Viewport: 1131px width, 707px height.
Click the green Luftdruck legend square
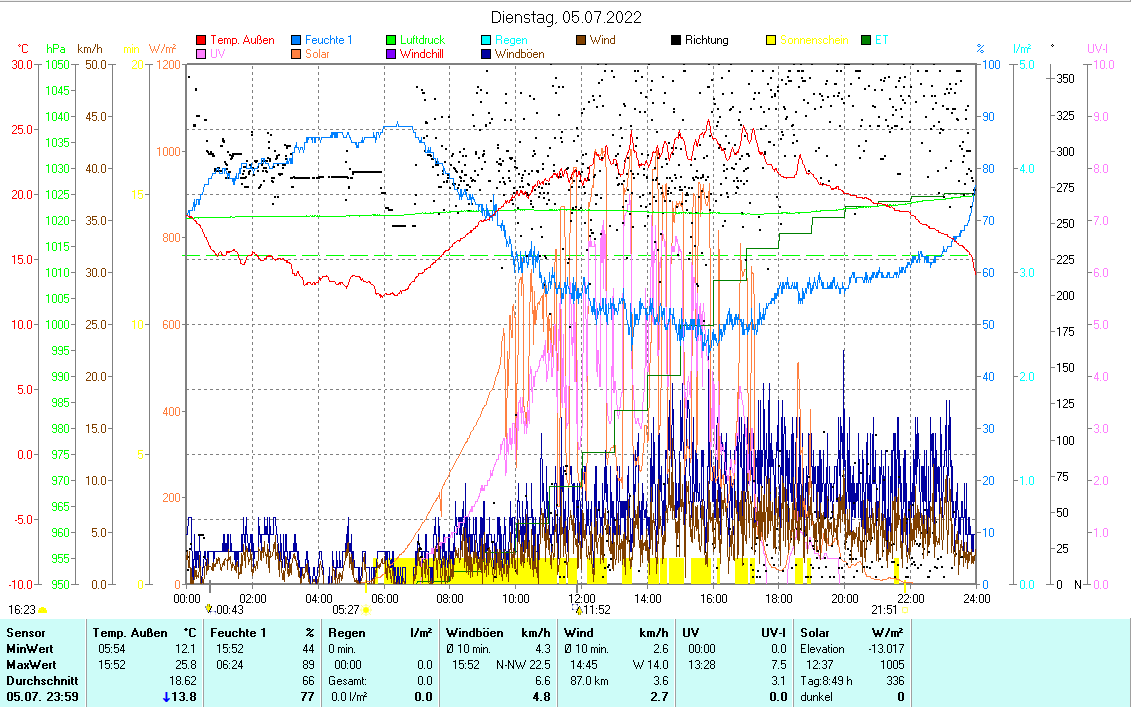point(392,40)
